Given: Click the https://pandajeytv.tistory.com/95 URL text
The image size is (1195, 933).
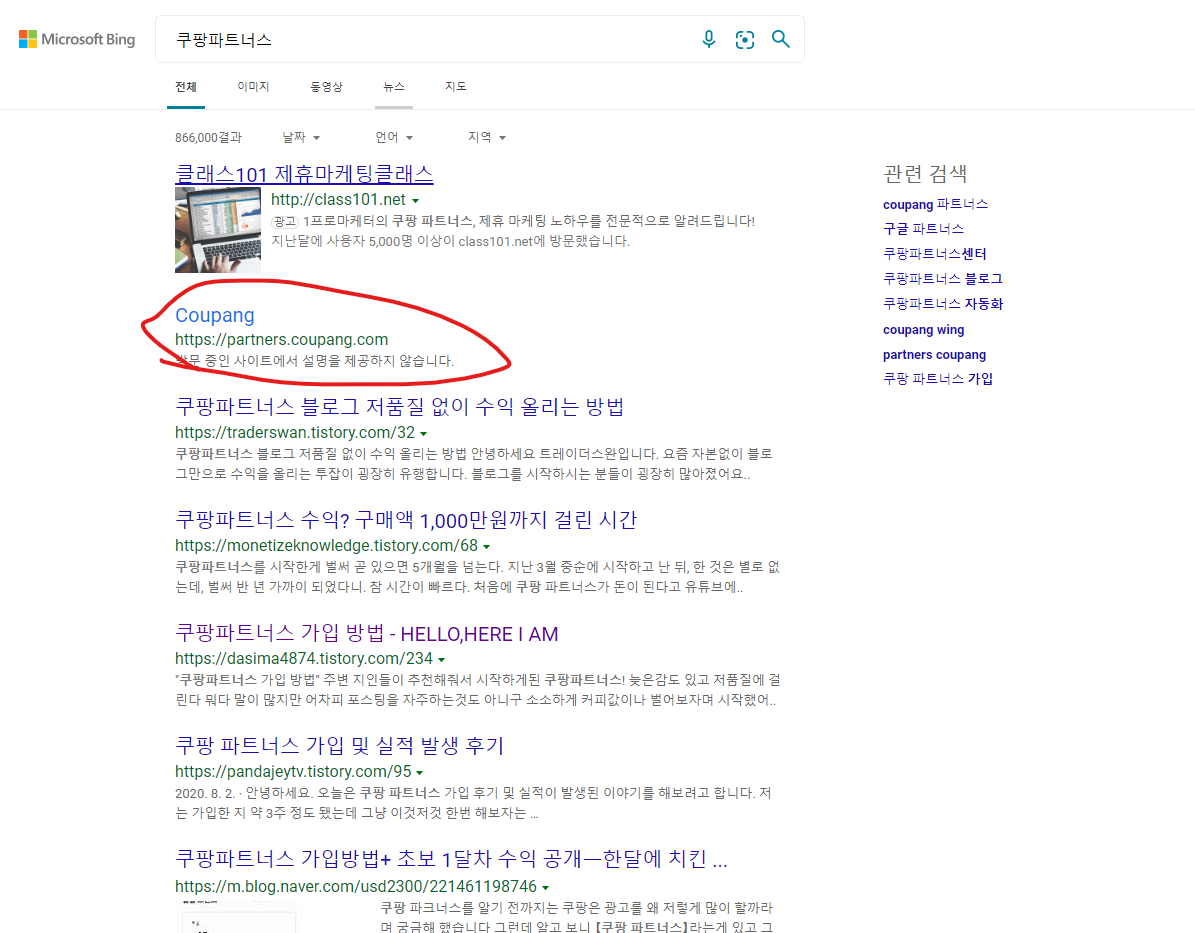Looking at the screenshot, I should pos(293,771).
